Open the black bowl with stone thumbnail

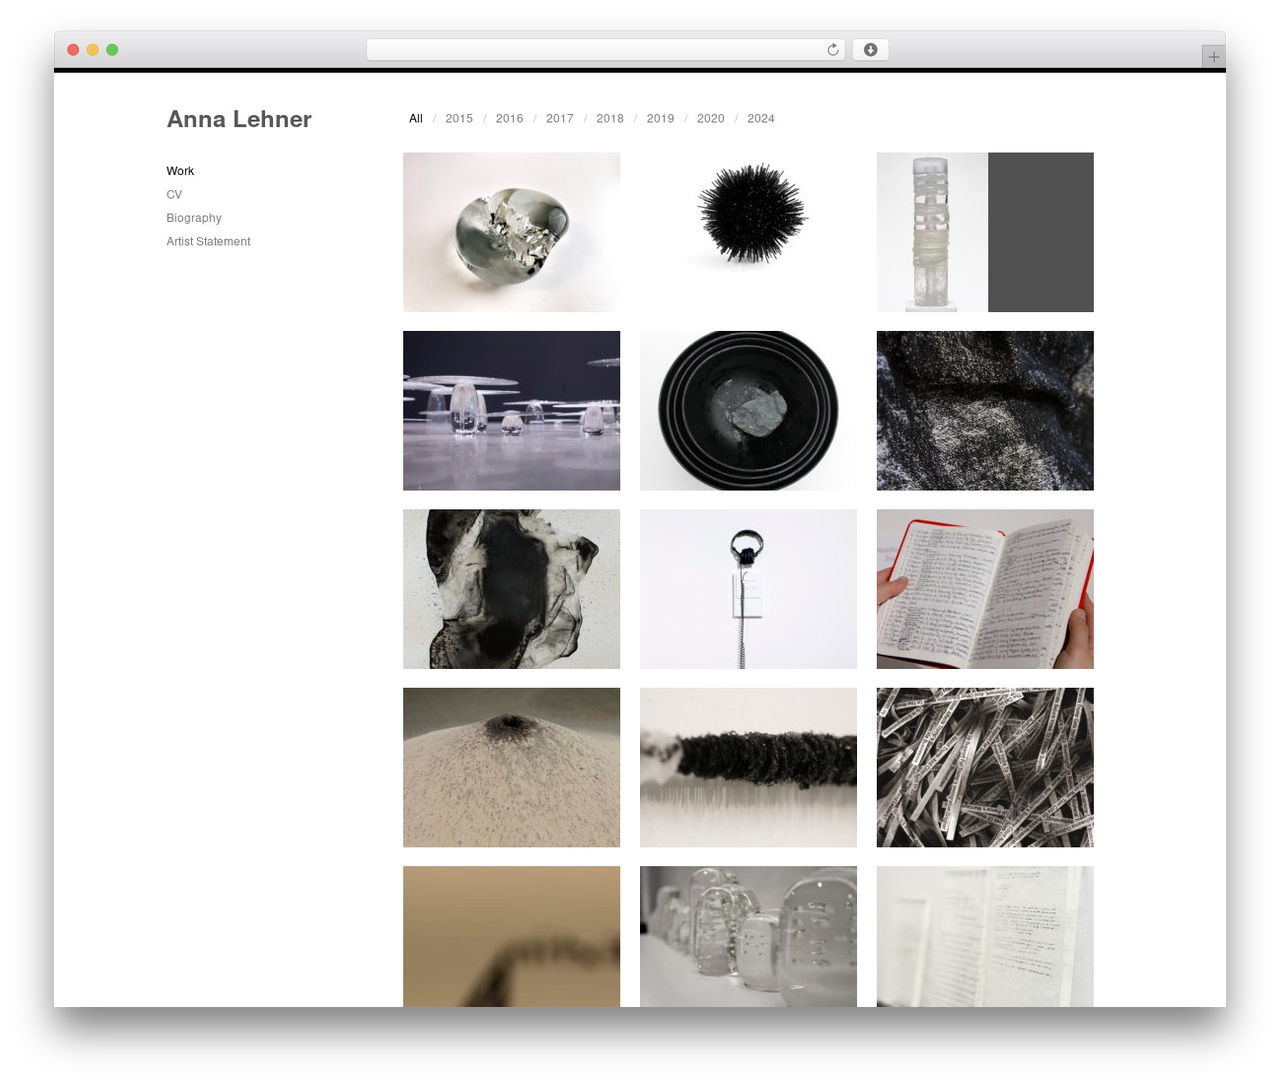pos(748,411)
